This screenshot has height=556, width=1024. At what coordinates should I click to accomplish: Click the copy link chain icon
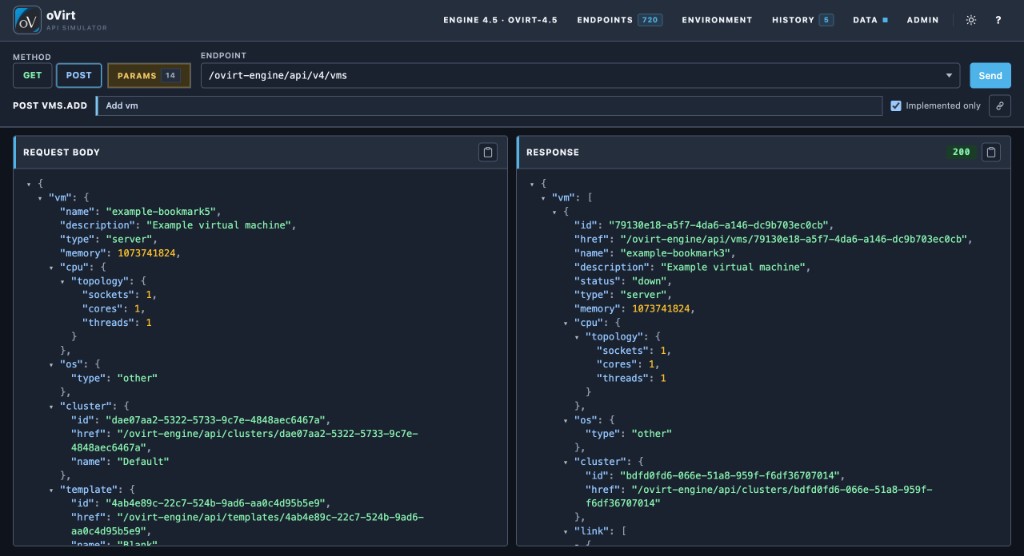(1000, 106)
